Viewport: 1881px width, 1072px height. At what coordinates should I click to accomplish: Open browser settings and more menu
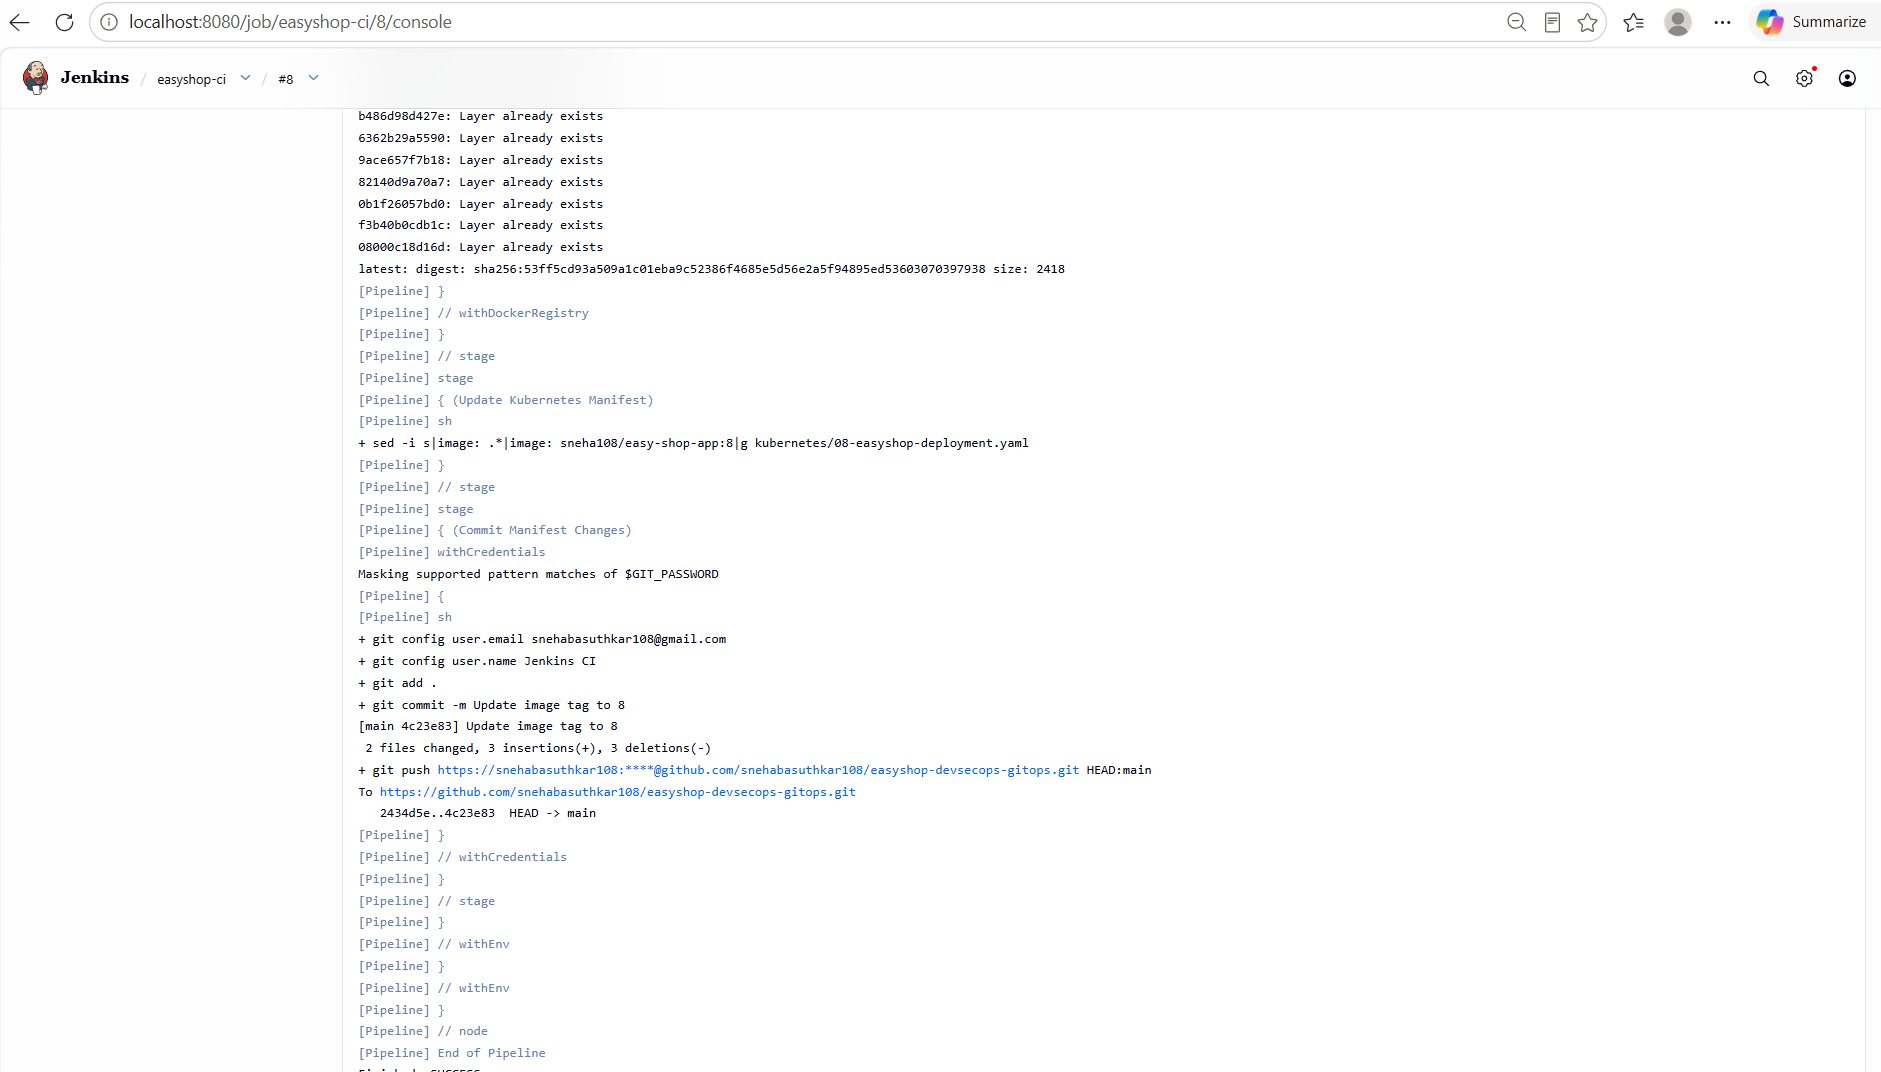(x=1722, y=22)
